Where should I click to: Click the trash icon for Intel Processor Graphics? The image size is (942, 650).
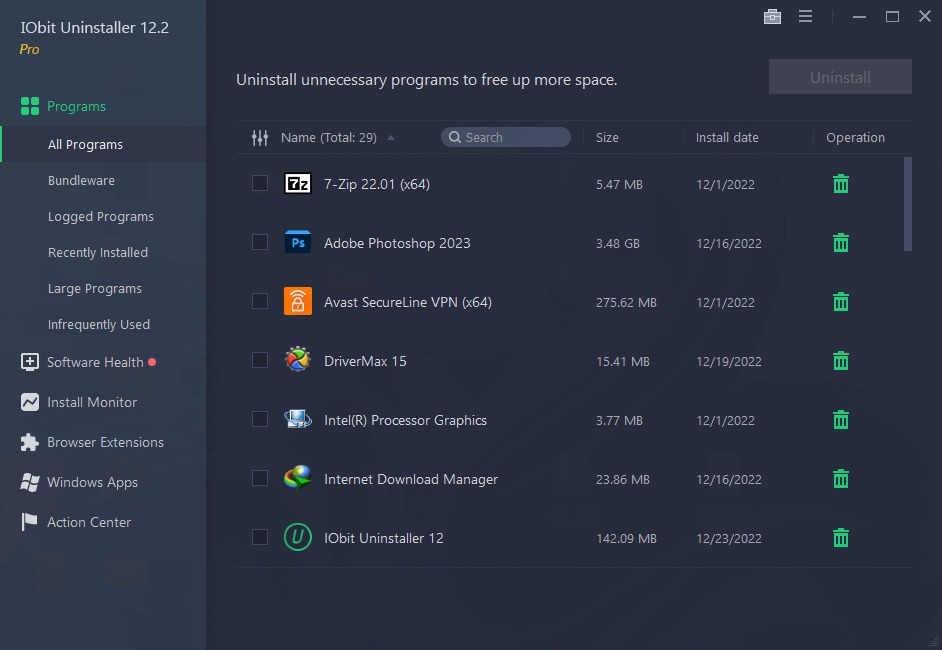[840, 419]
